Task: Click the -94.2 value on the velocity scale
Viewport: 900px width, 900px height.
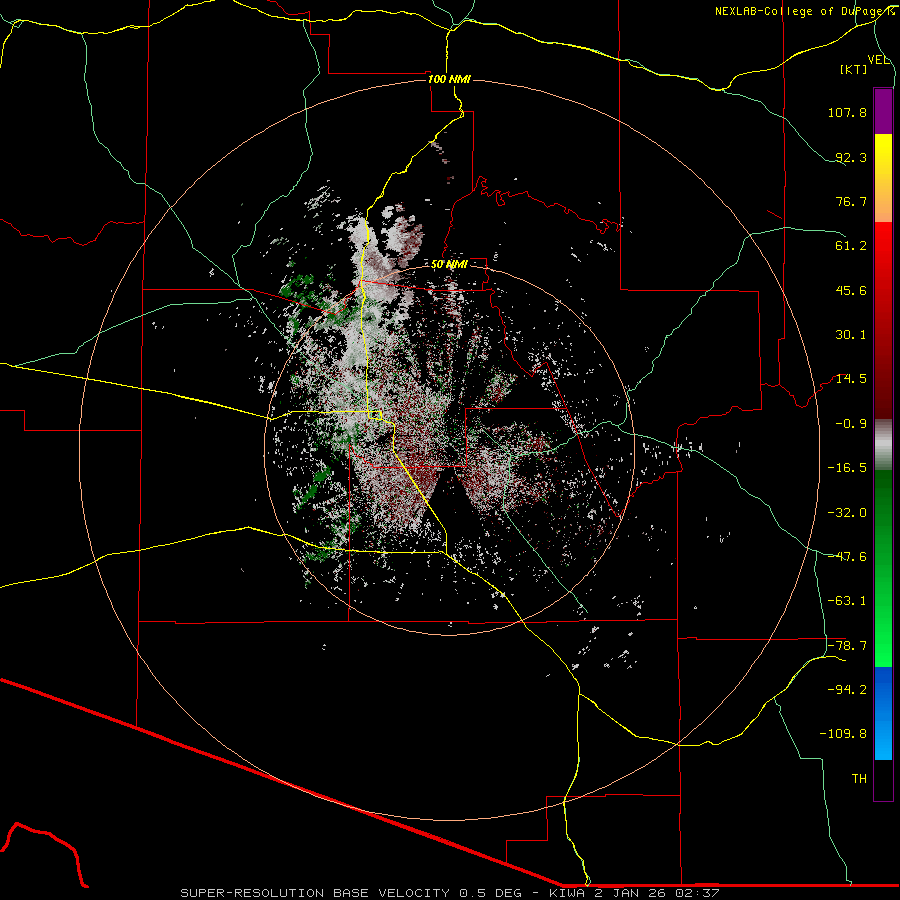Action: click(x=847, y=689)
